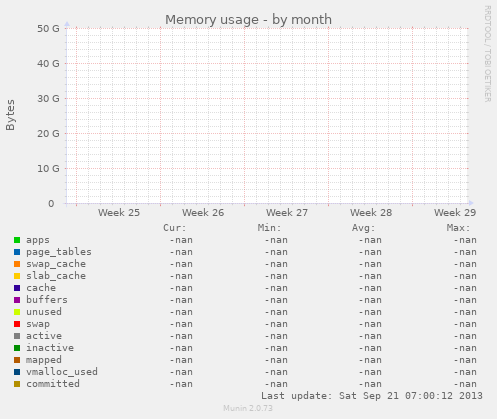
Task: Click the '50 G' axis value
Action: (x=48, y=29)
